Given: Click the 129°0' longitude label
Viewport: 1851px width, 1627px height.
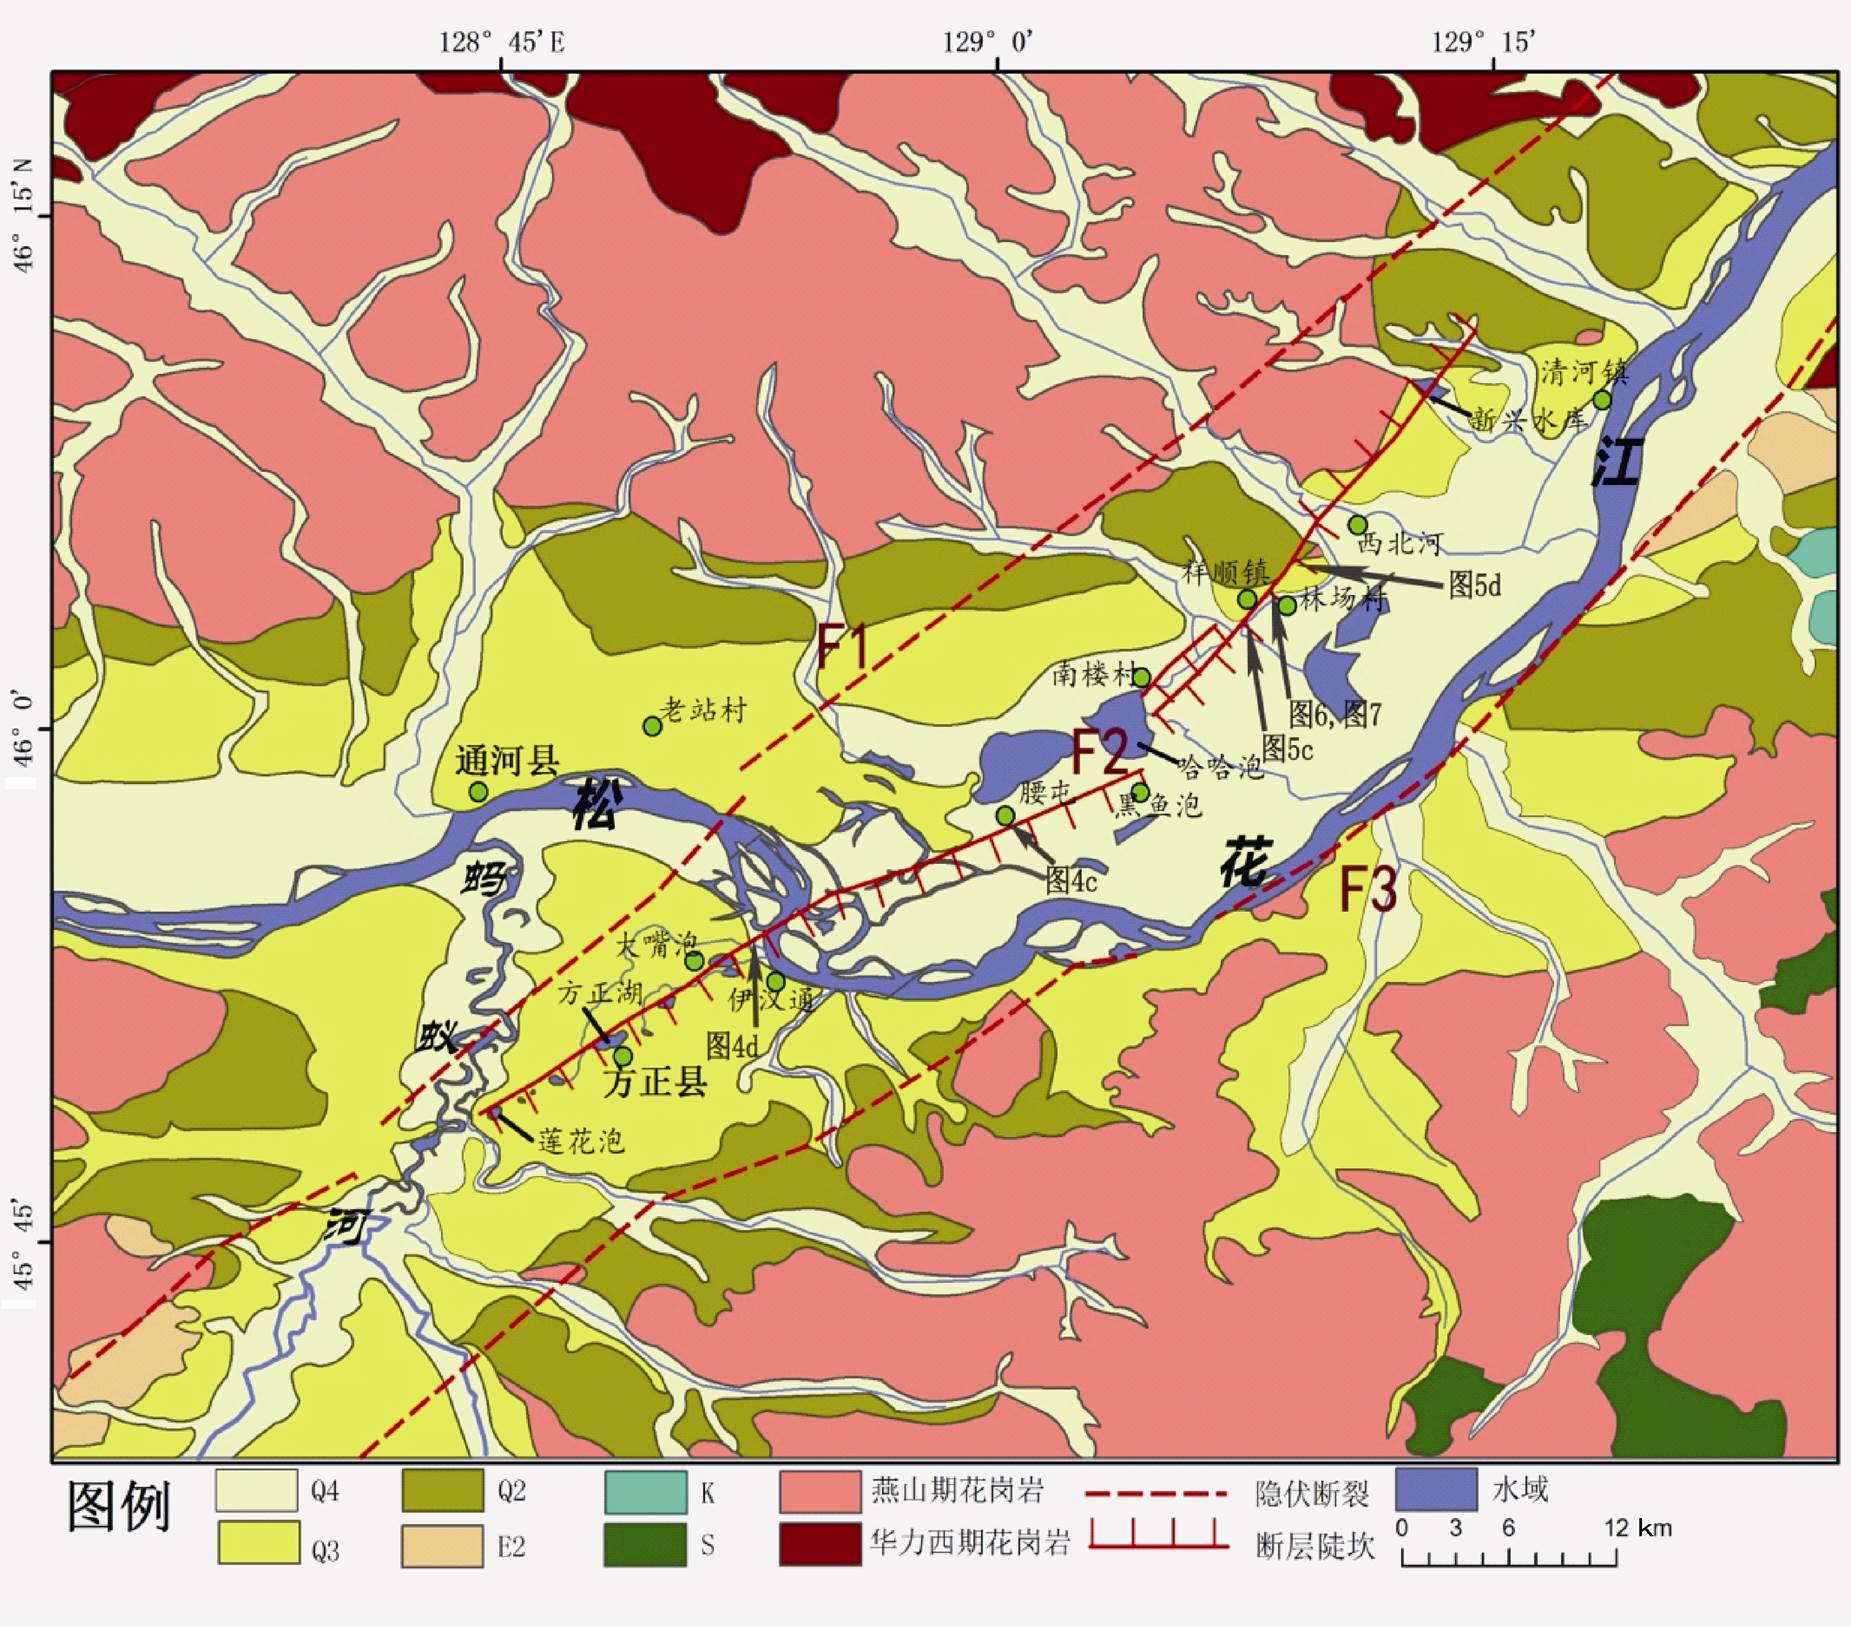Looking at the screenshot, I should click(987, 42).
